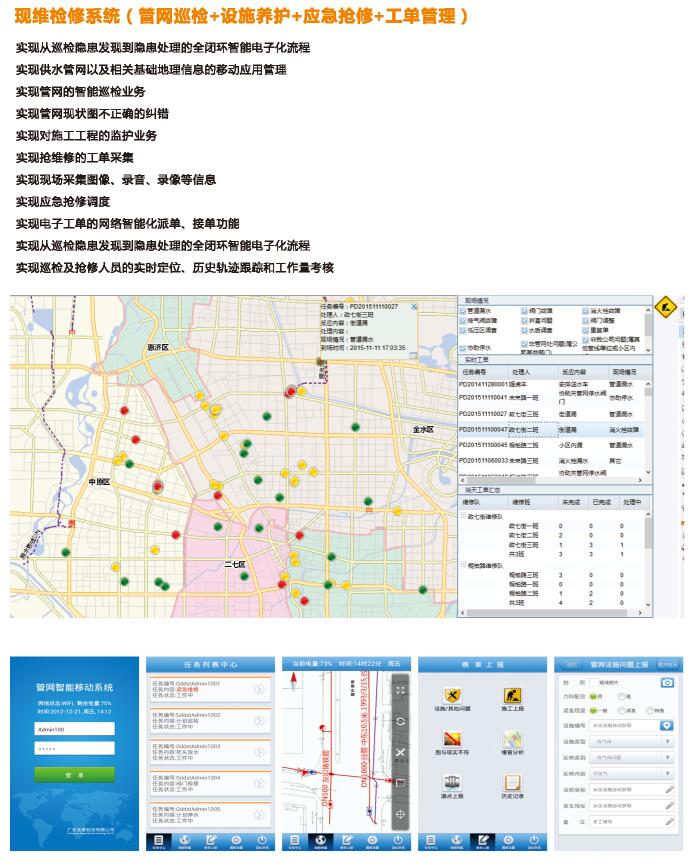Tap the location pin beside 设施编号 field
The width and height of the screenshot is (700, 867).
pos(668,725)
